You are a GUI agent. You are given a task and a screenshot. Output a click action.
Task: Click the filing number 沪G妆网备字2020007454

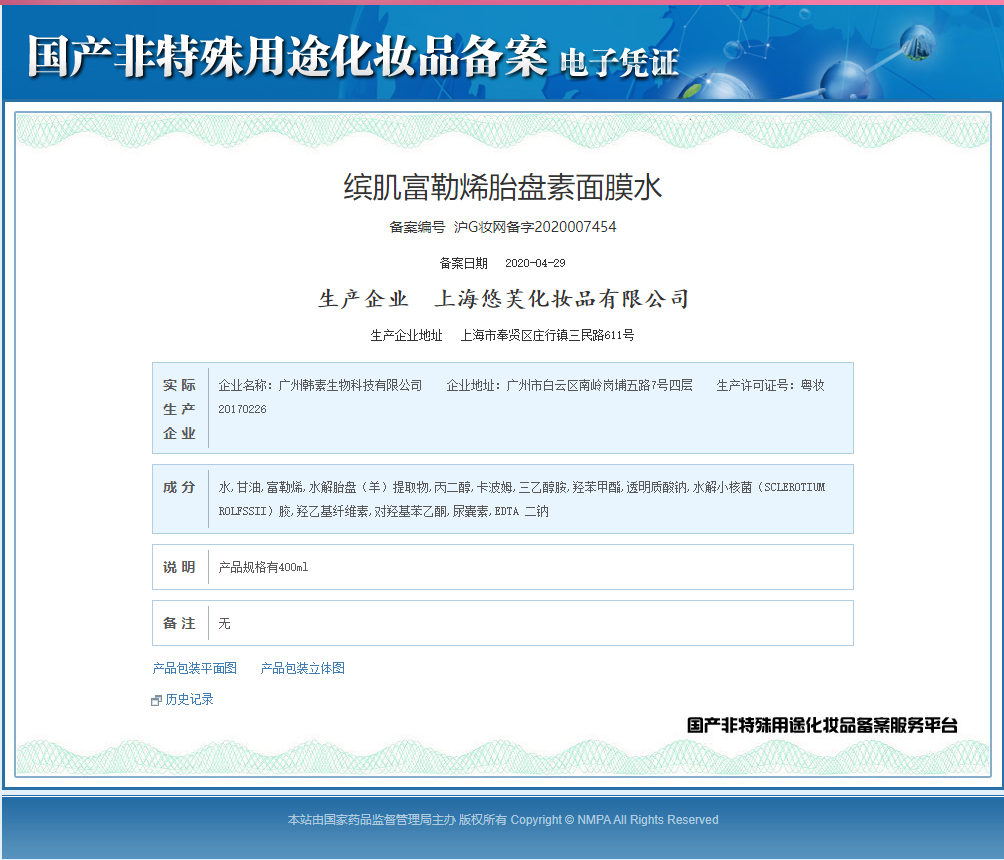535,227
